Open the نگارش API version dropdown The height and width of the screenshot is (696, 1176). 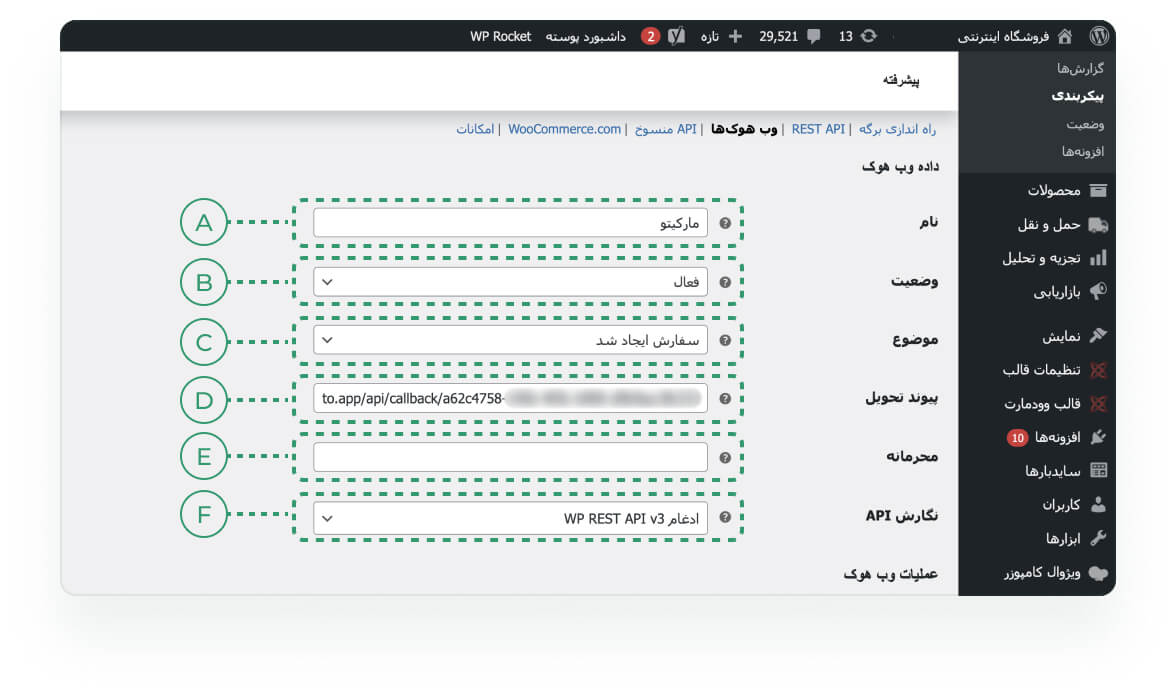tap(510, 518)
